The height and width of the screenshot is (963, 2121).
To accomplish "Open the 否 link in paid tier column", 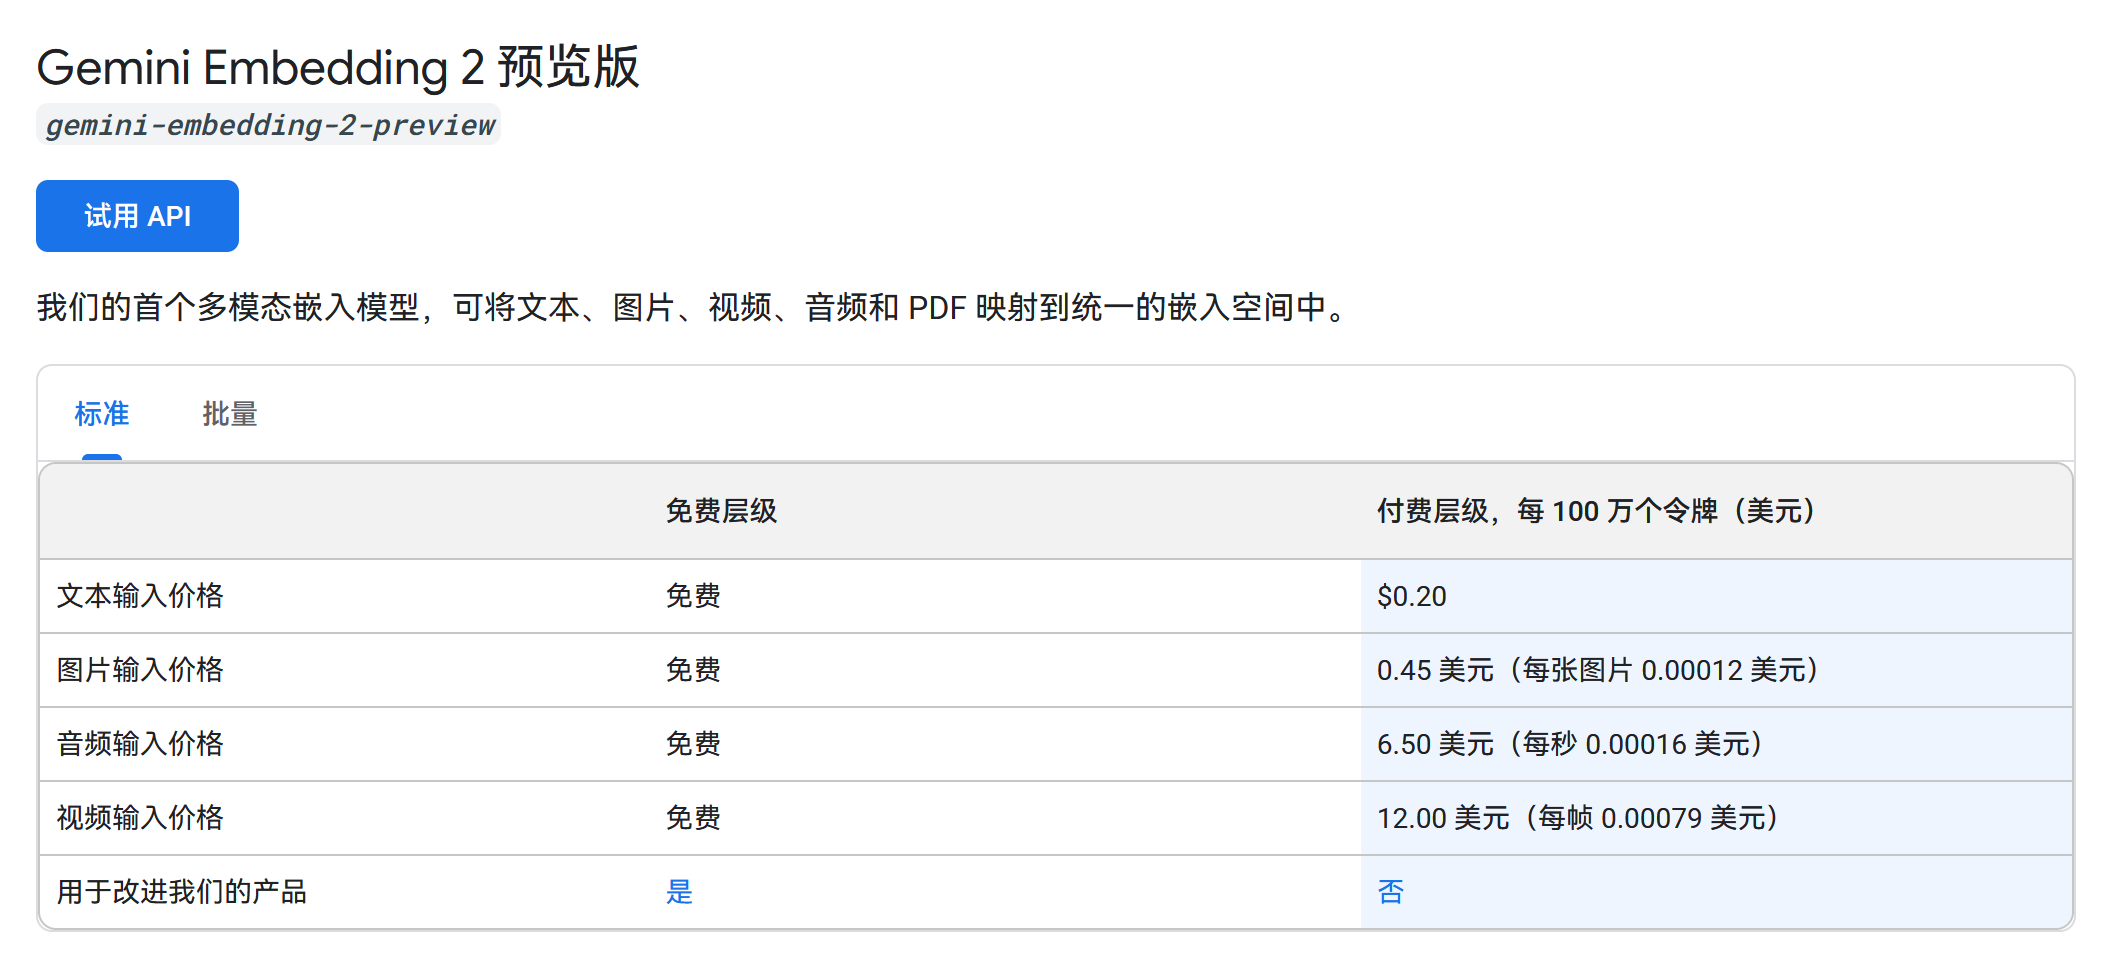I will (x=1390, y=892).
